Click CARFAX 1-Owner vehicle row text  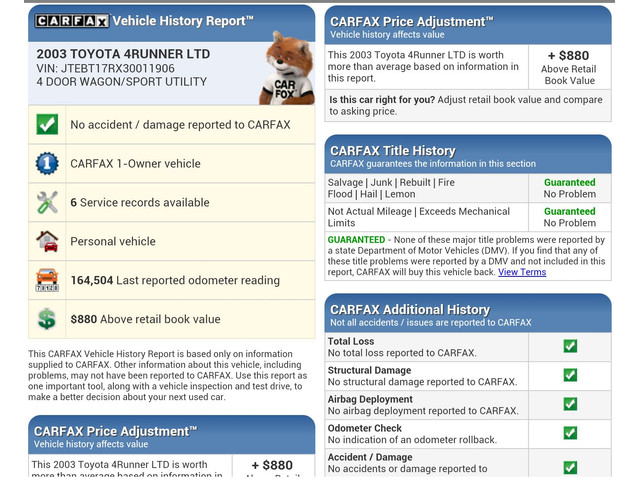136,164
